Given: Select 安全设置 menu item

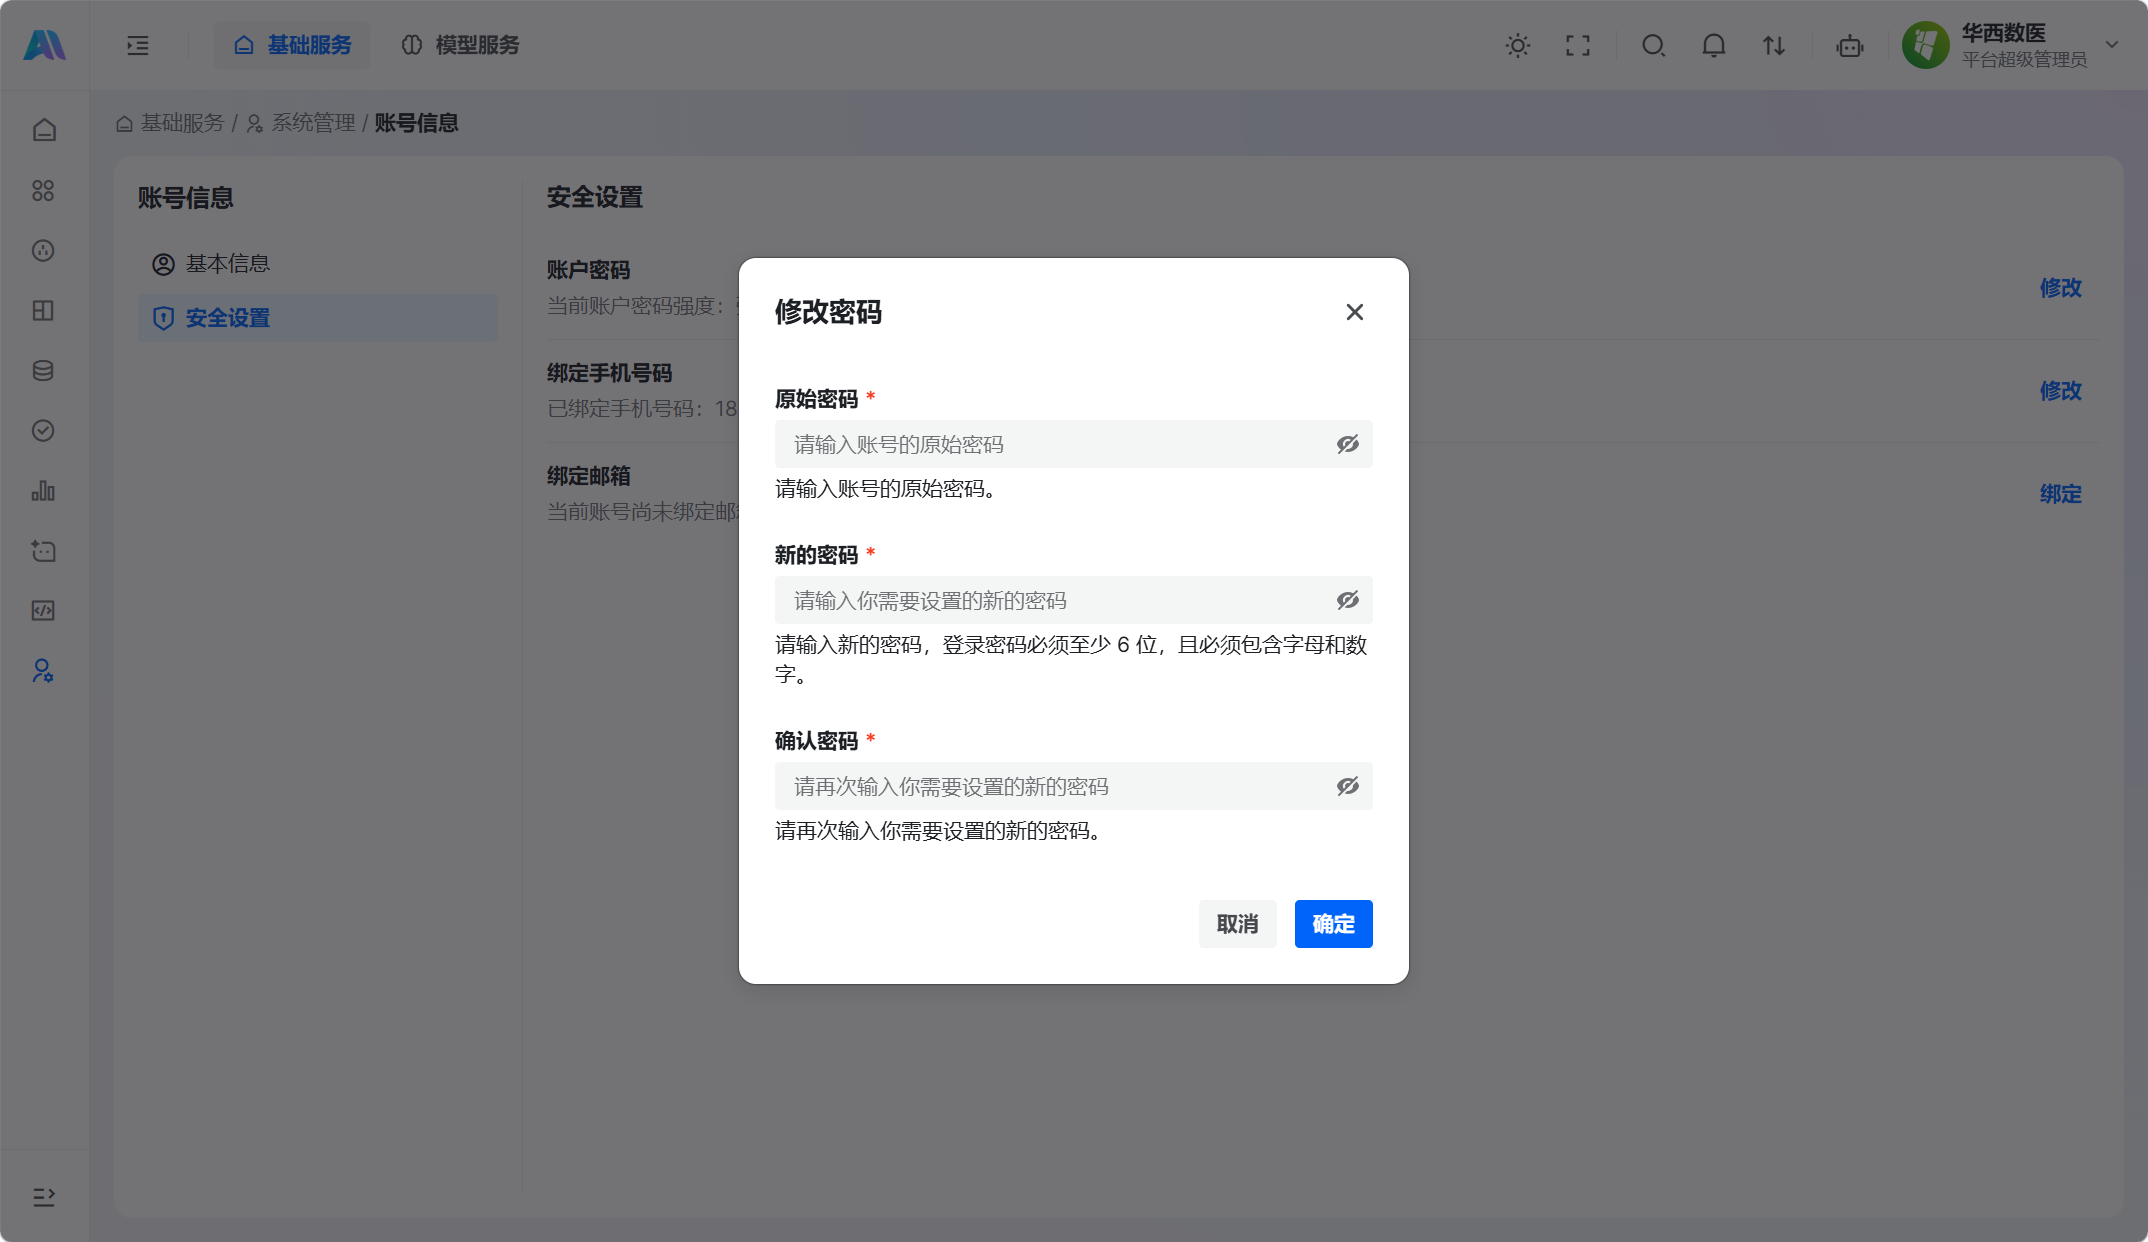Looking at the screenshot, I should [x=318, y=318].
